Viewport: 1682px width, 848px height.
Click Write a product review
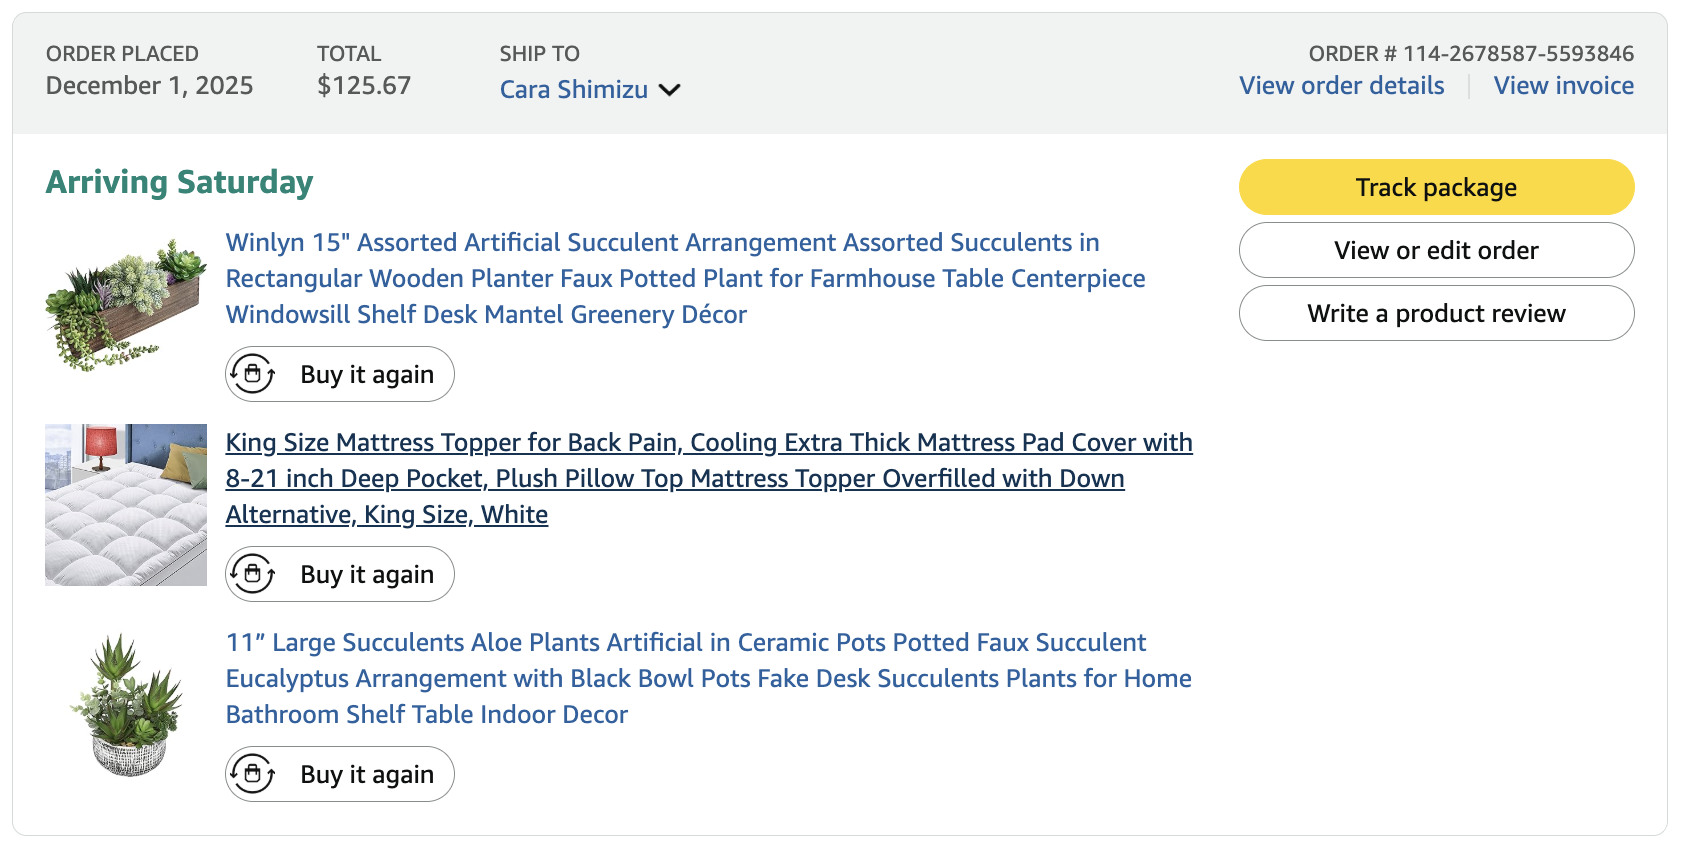coord(1436,313)
